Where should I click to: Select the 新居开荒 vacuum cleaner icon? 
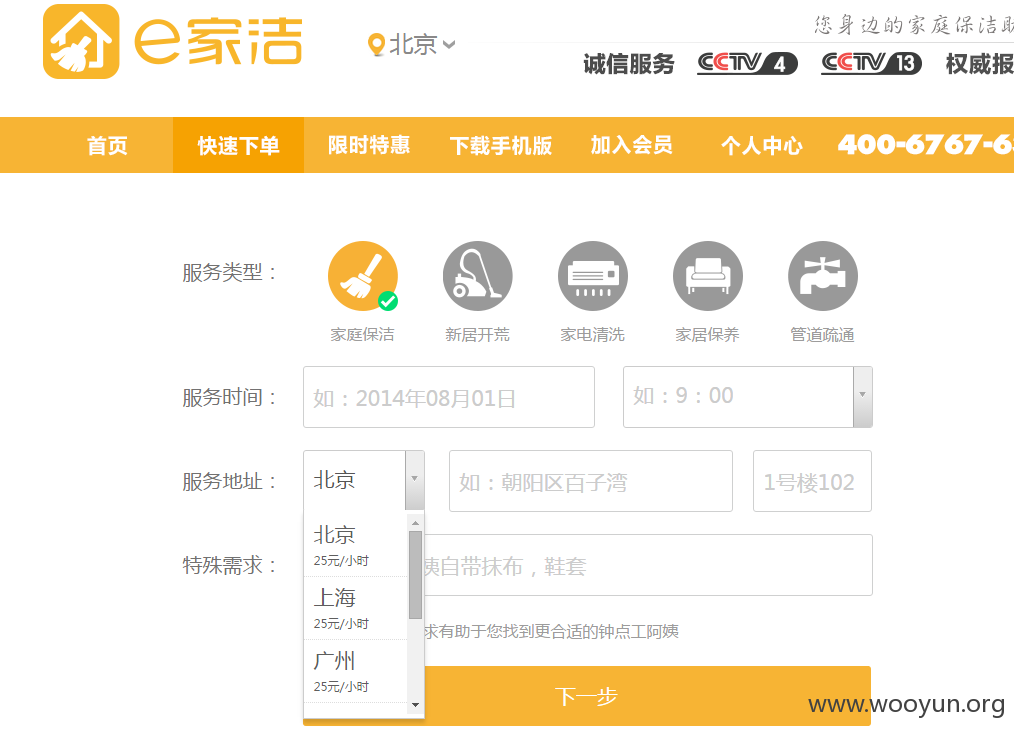point(478,276)
